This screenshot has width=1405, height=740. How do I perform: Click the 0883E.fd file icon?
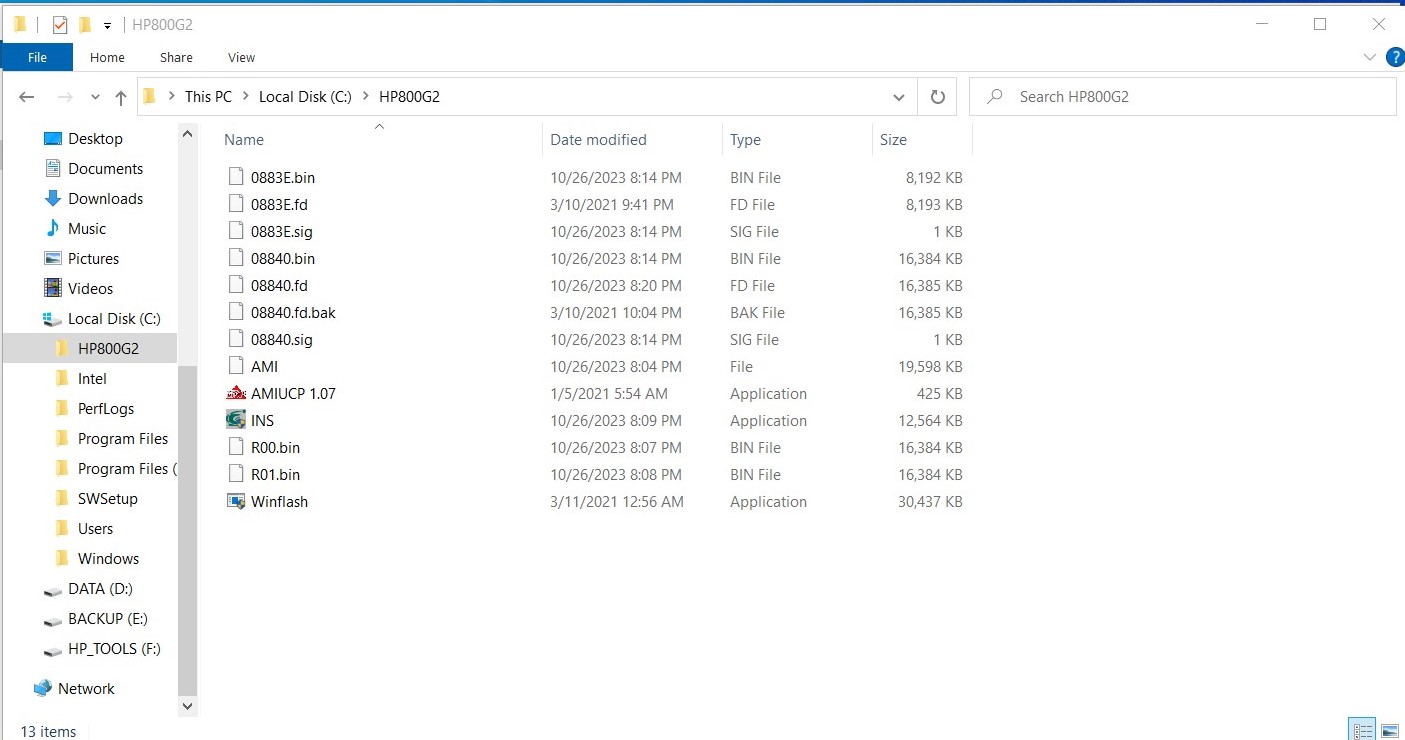tap(236, 204)
